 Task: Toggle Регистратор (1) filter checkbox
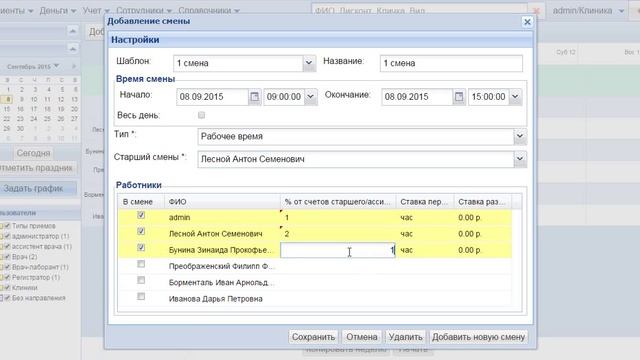click(7, 277)
